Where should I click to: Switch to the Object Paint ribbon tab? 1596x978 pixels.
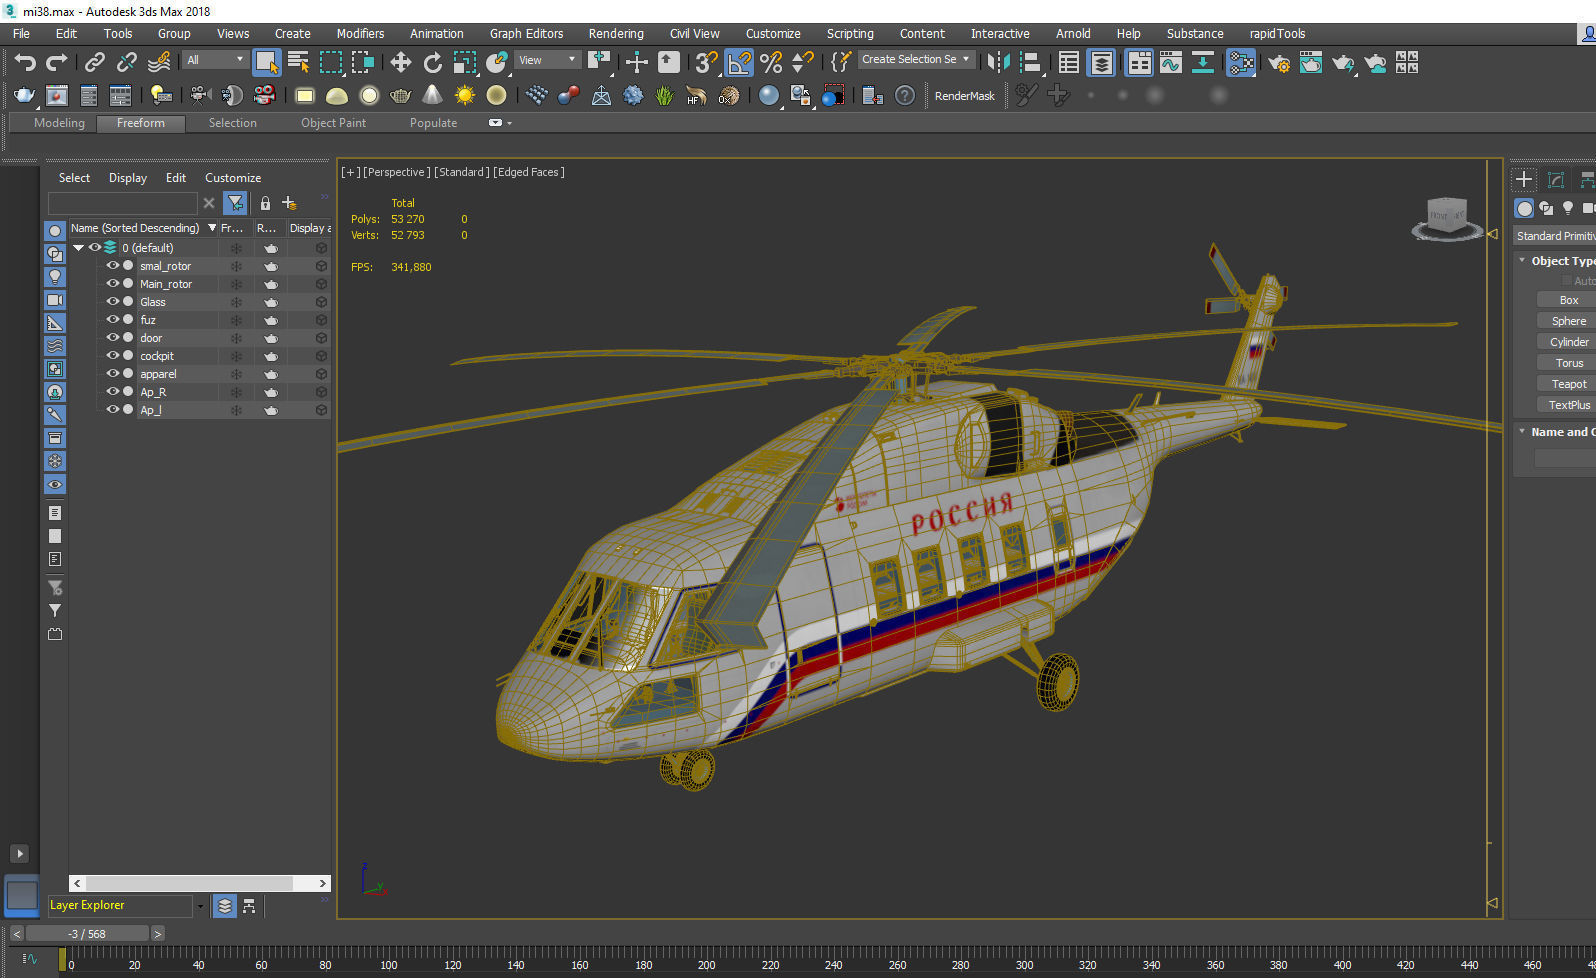[333, 123]
